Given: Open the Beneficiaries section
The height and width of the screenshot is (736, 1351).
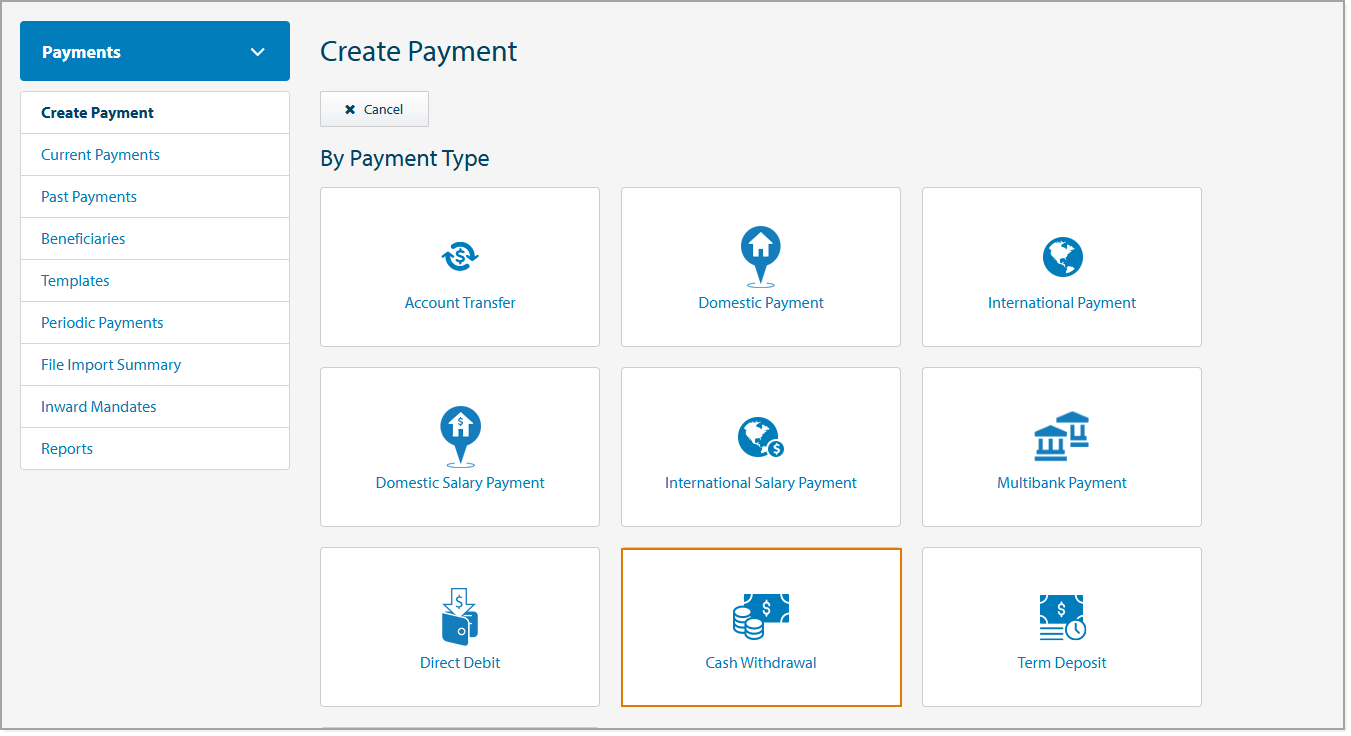Looking at the screenshot, I should [x=83, y=238].
